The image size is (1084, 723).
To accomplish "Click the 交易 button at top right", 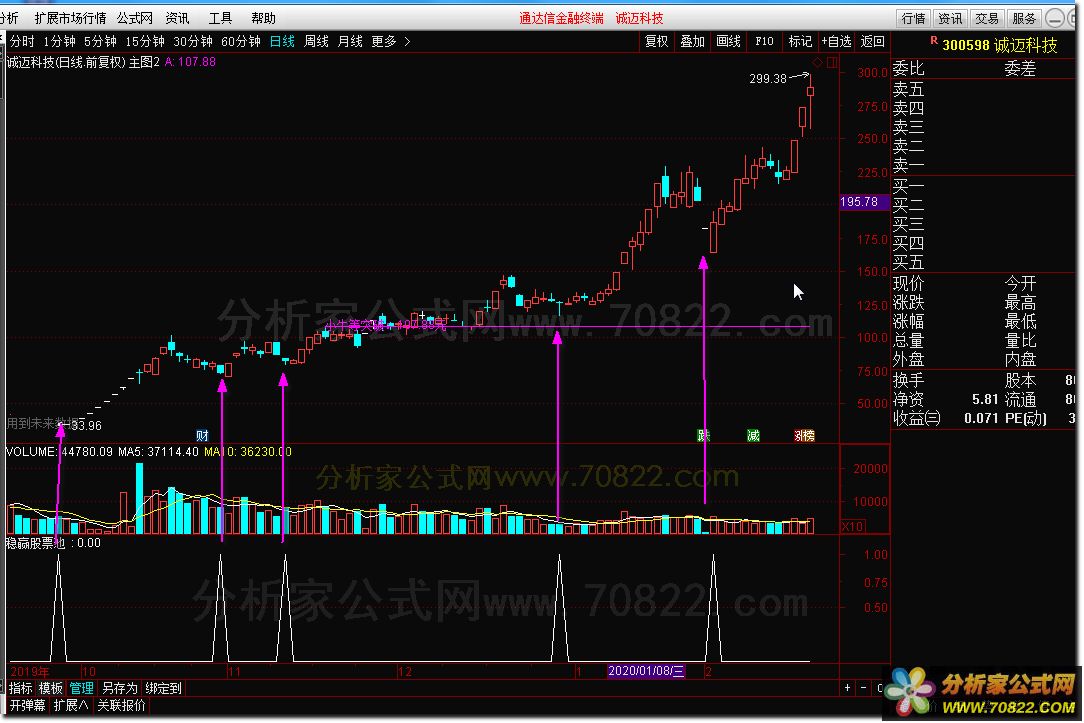I will click(x=987, y=18).
